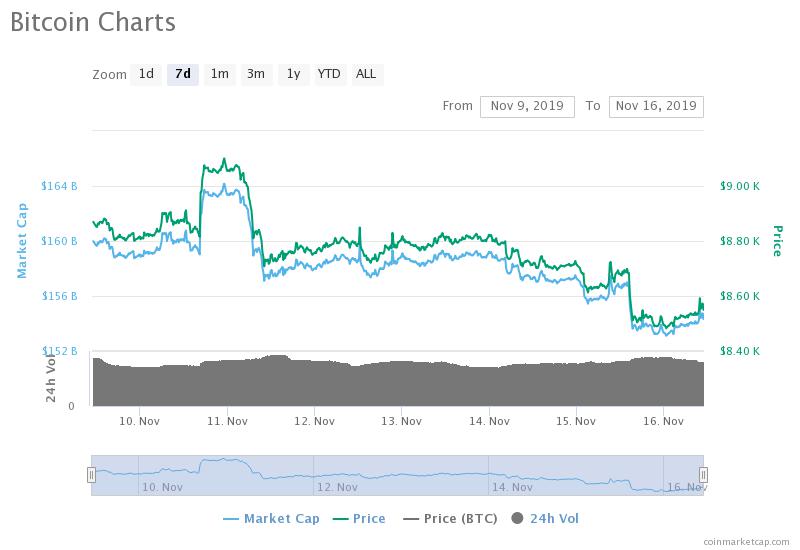The width and height of the screenshot is (800, 550).
Task: Toggle the Price (BTC) series in legend
Action: [x=451, y=519]
